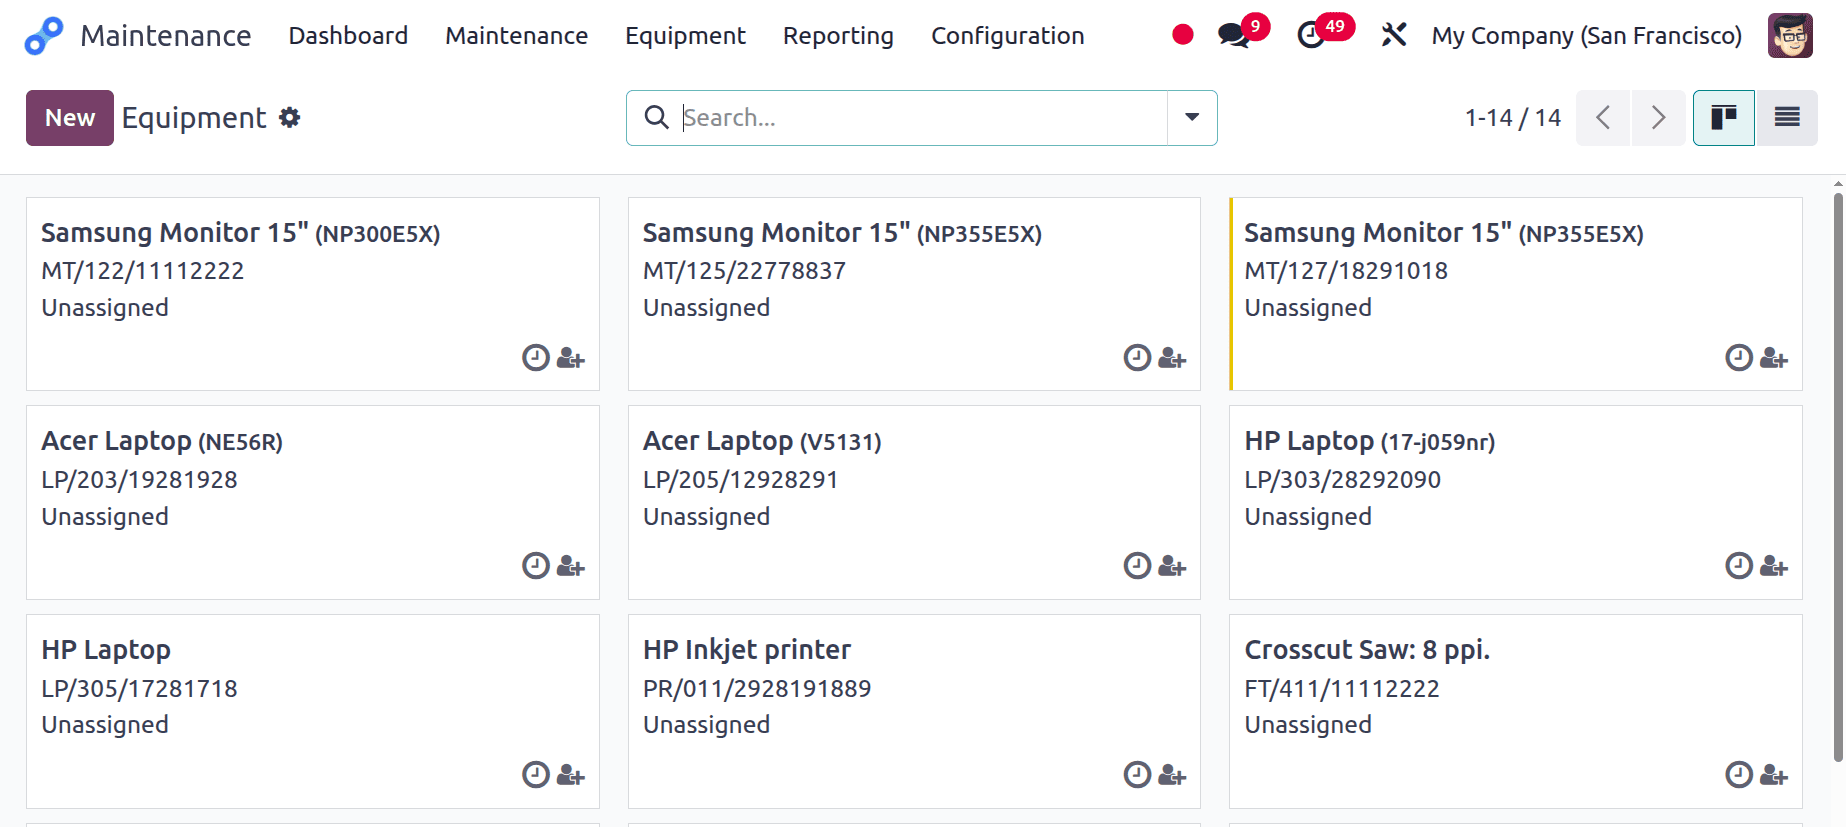Schedule activity on HP Laptop 17-j059nr
Image resolution: width=1846 pixels, height=827 pixels.
[1739, 566]
